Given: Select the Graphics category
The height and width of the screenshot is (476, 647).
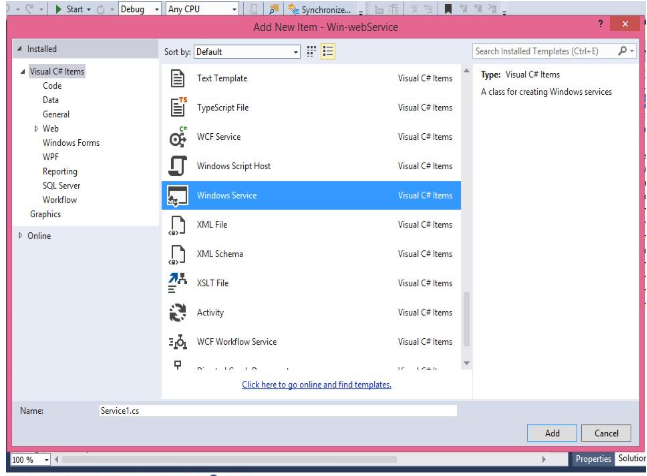Looking at the screenshot, I should point(45,214).
